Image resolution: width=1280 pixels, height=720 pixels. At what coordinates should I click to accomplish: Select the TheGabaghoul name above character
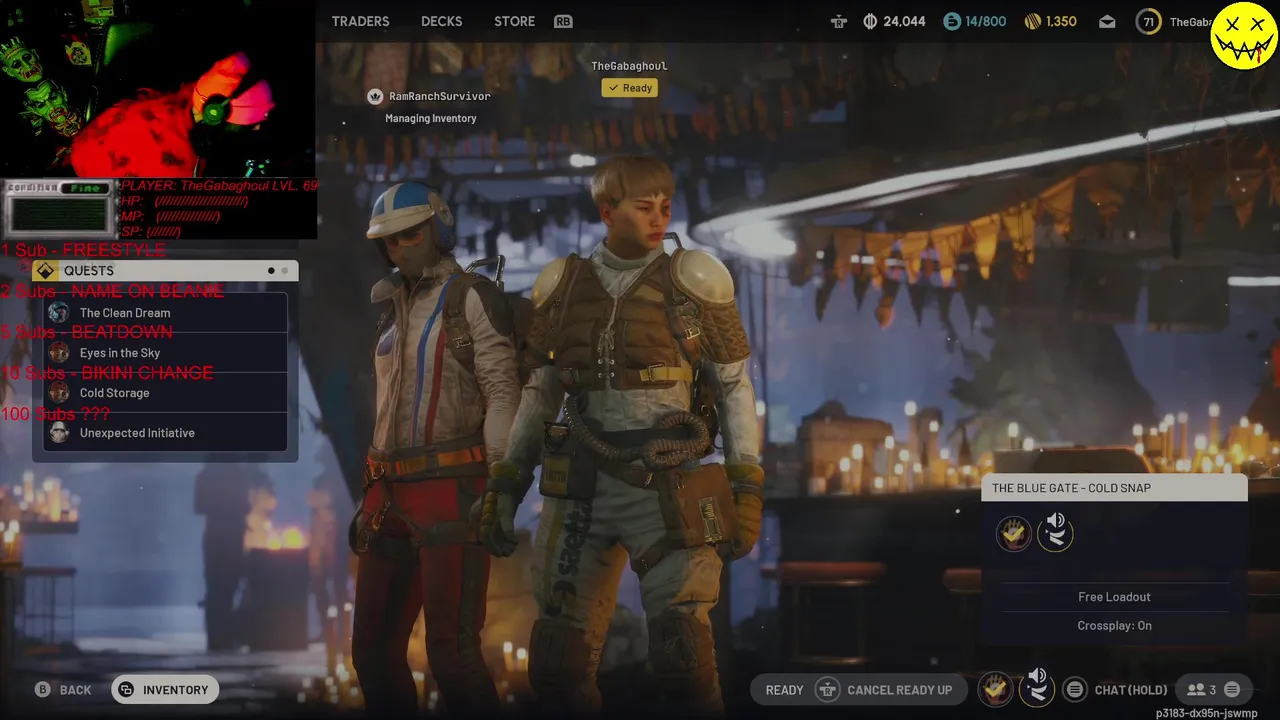pos(629,66)
